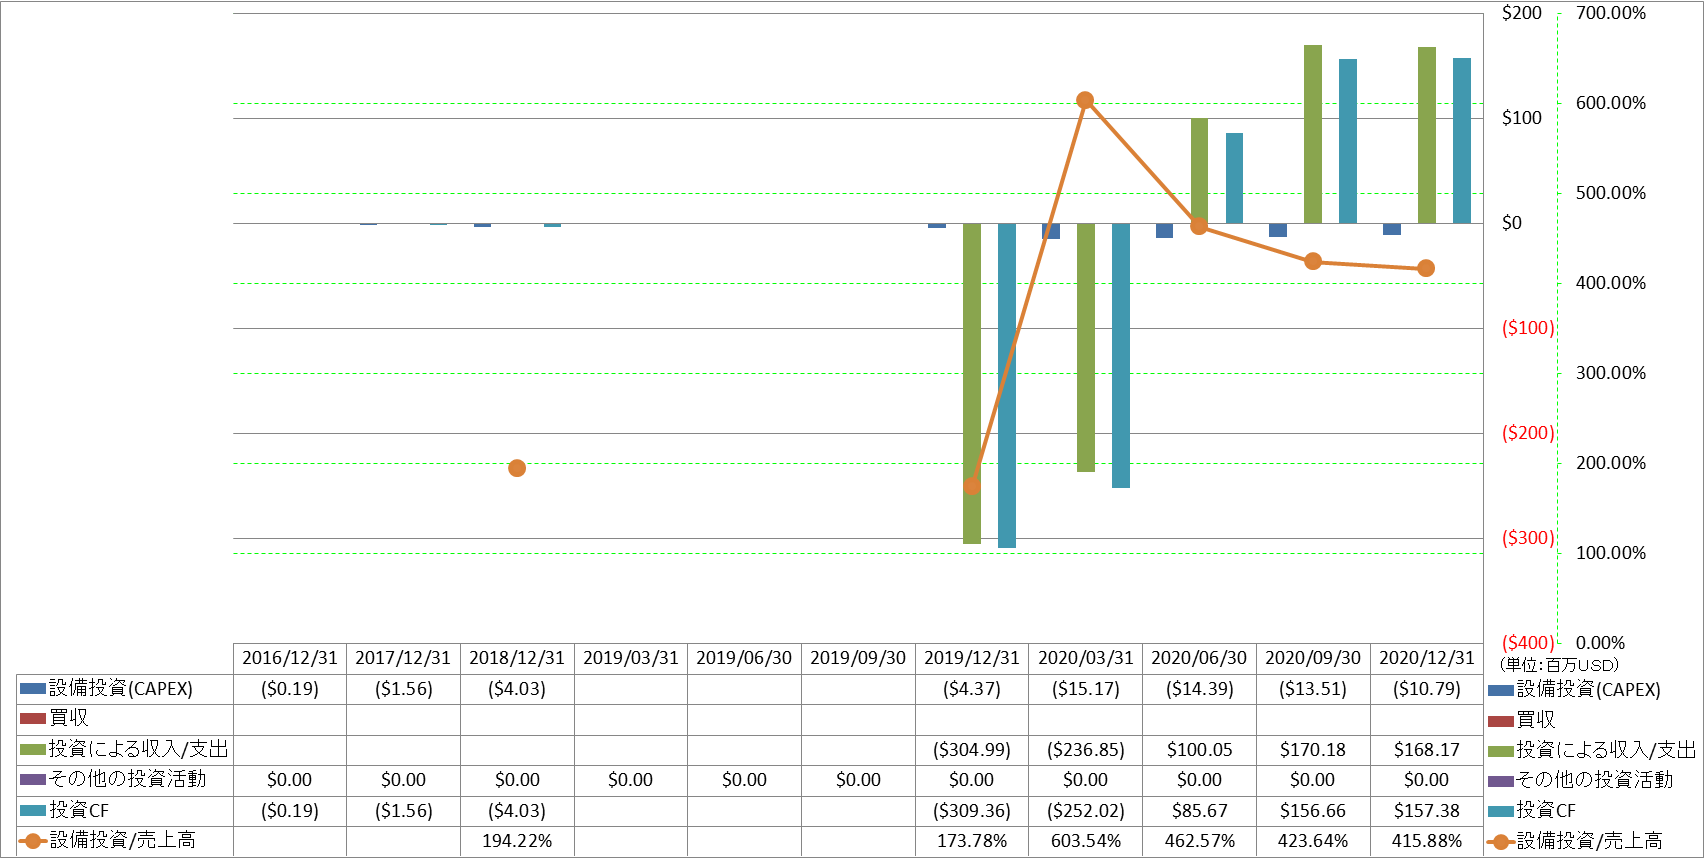
Task: Click the 700.00% secondary axis label
Action: 1611,13
